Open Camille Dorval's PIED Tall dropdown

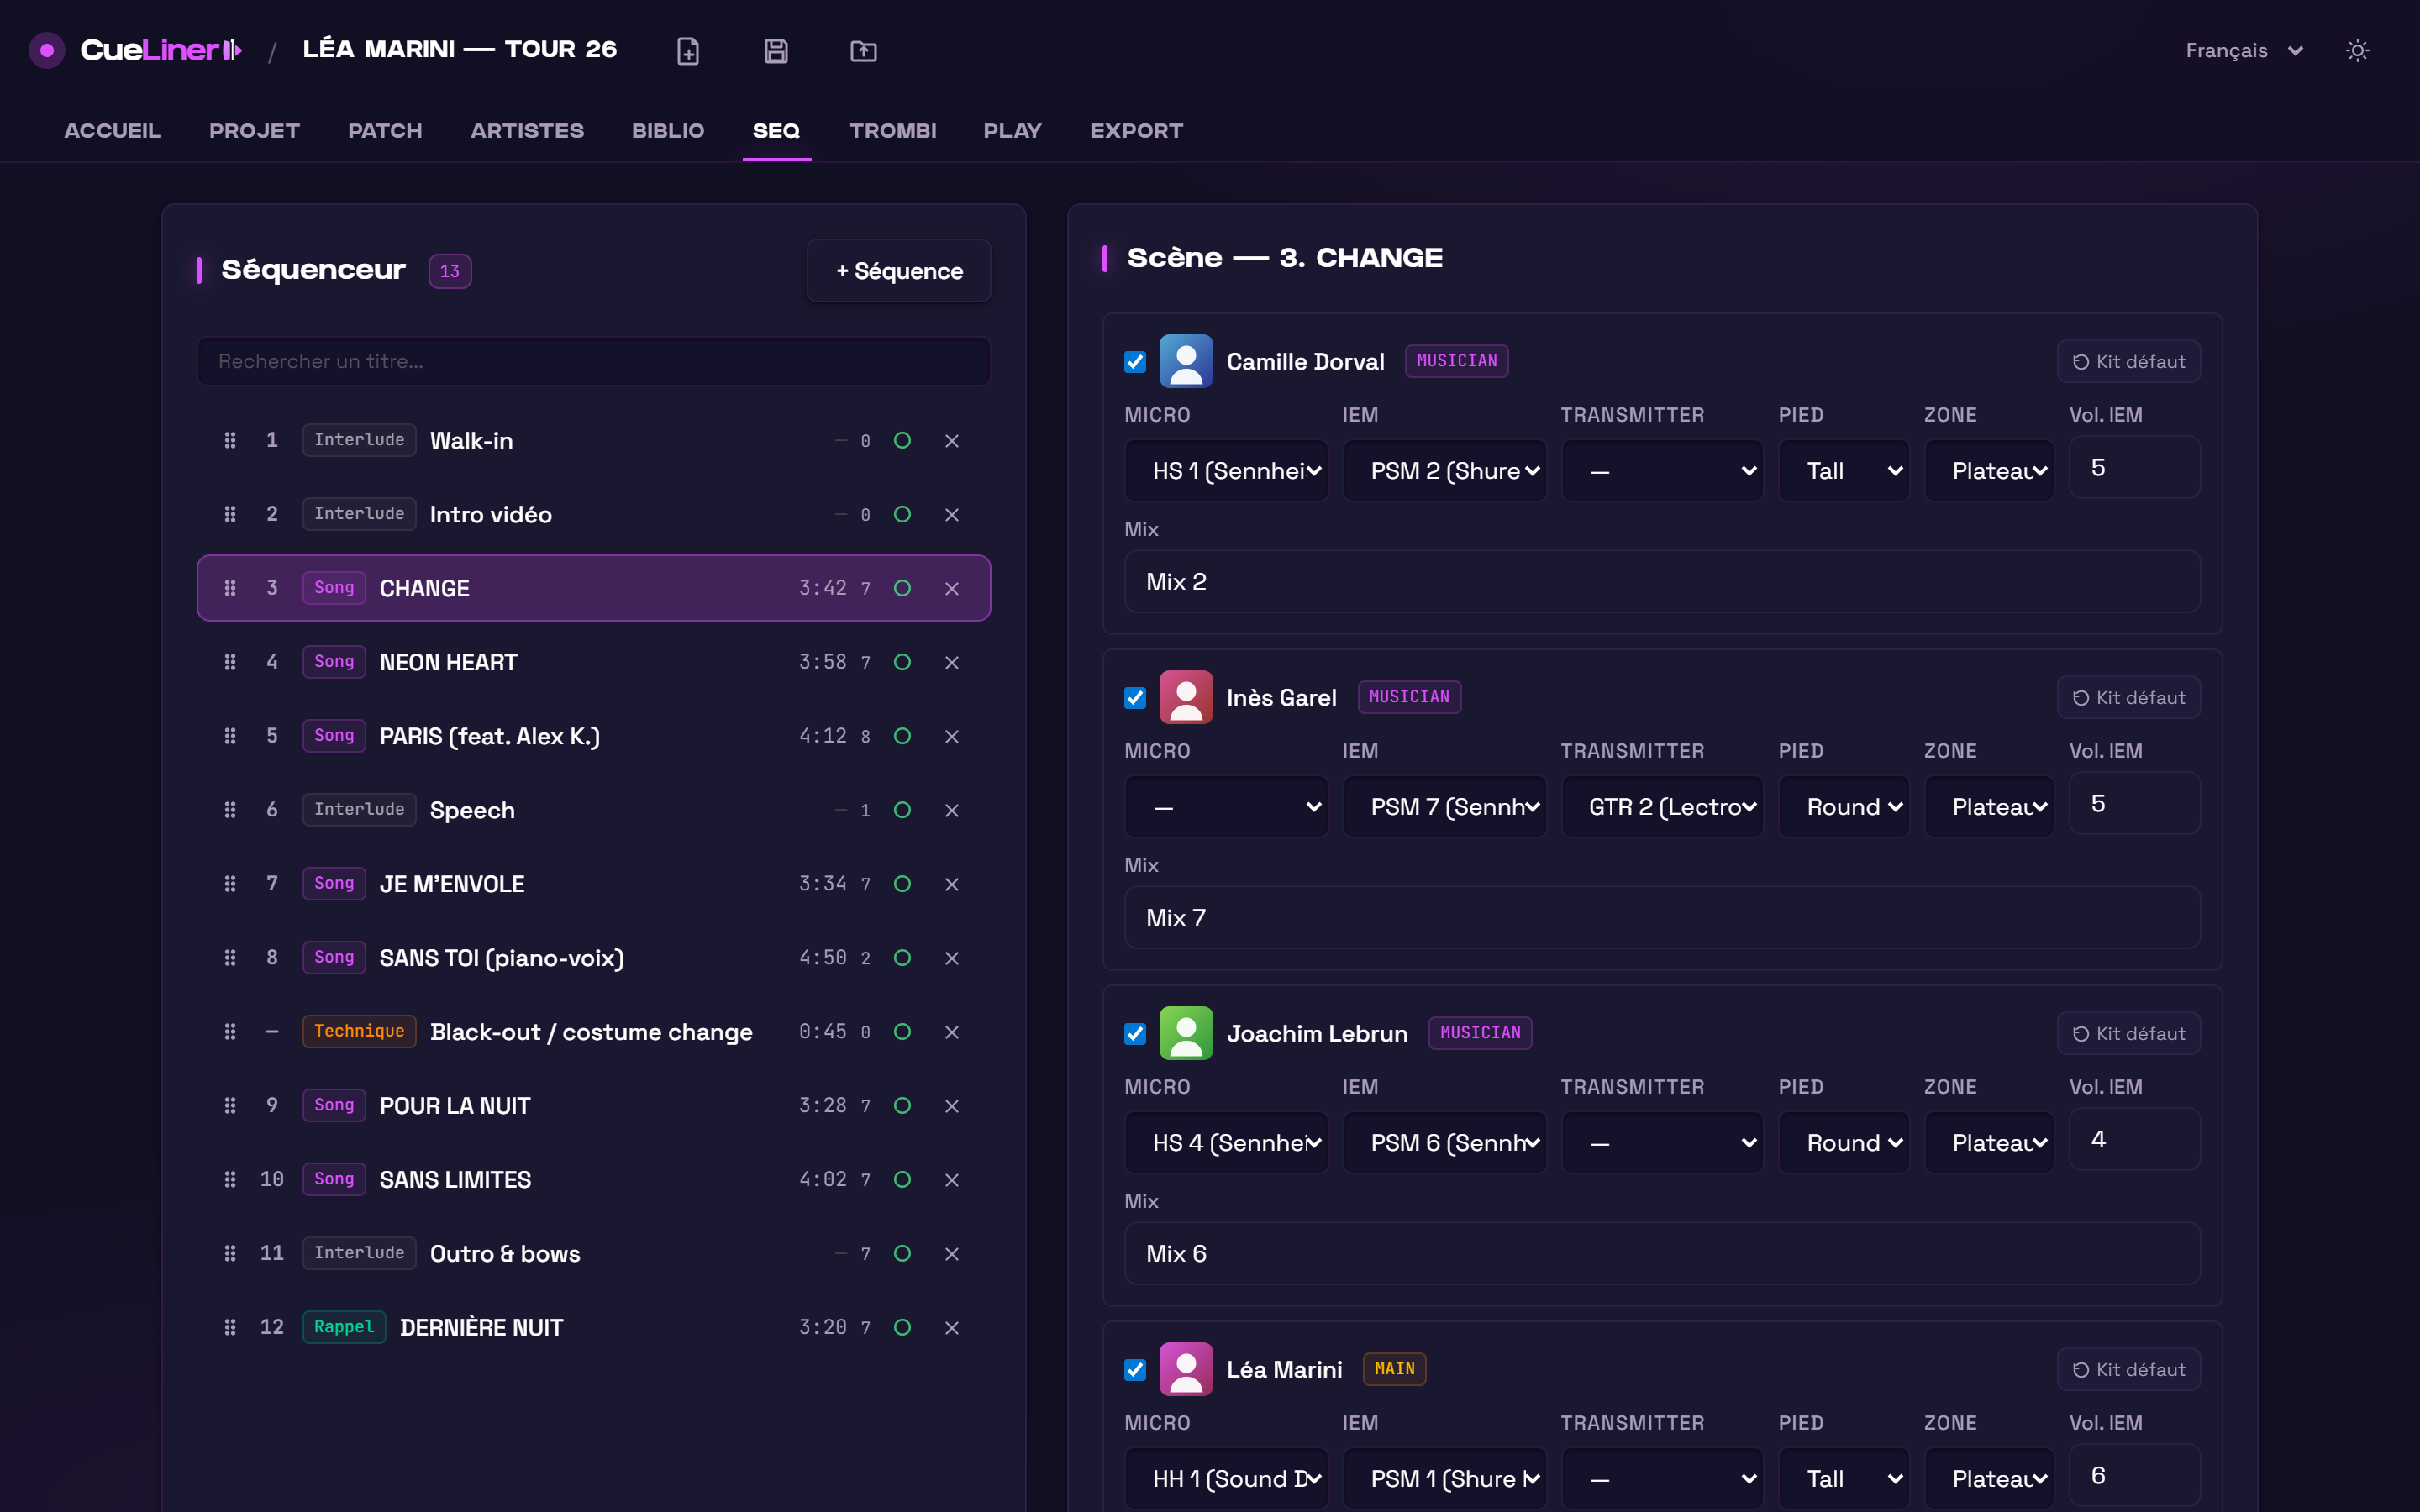click(x=1844, y=471)
